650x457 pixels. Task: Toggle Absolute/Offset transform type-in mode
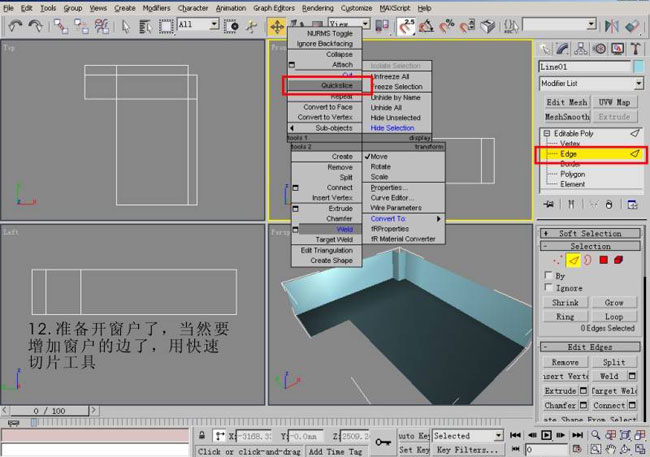click(219, 435)
